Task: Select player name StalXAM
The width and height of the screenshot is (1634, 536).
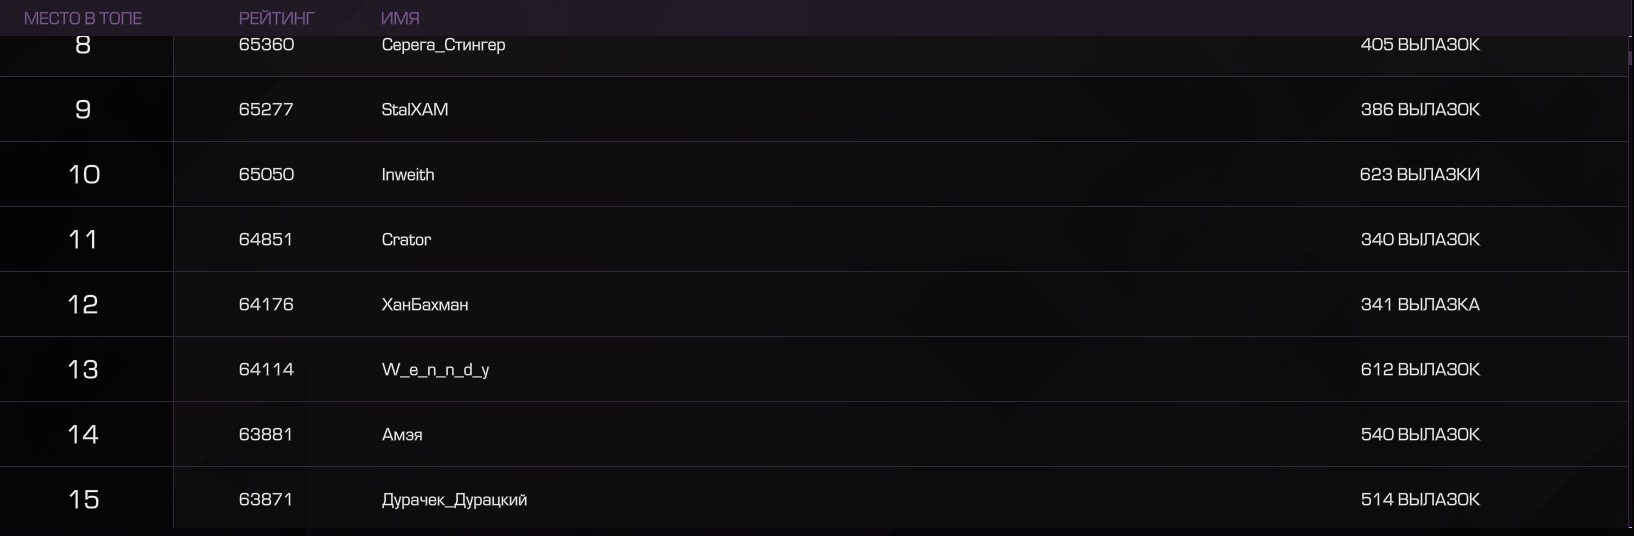Action: tap(415, 109)
